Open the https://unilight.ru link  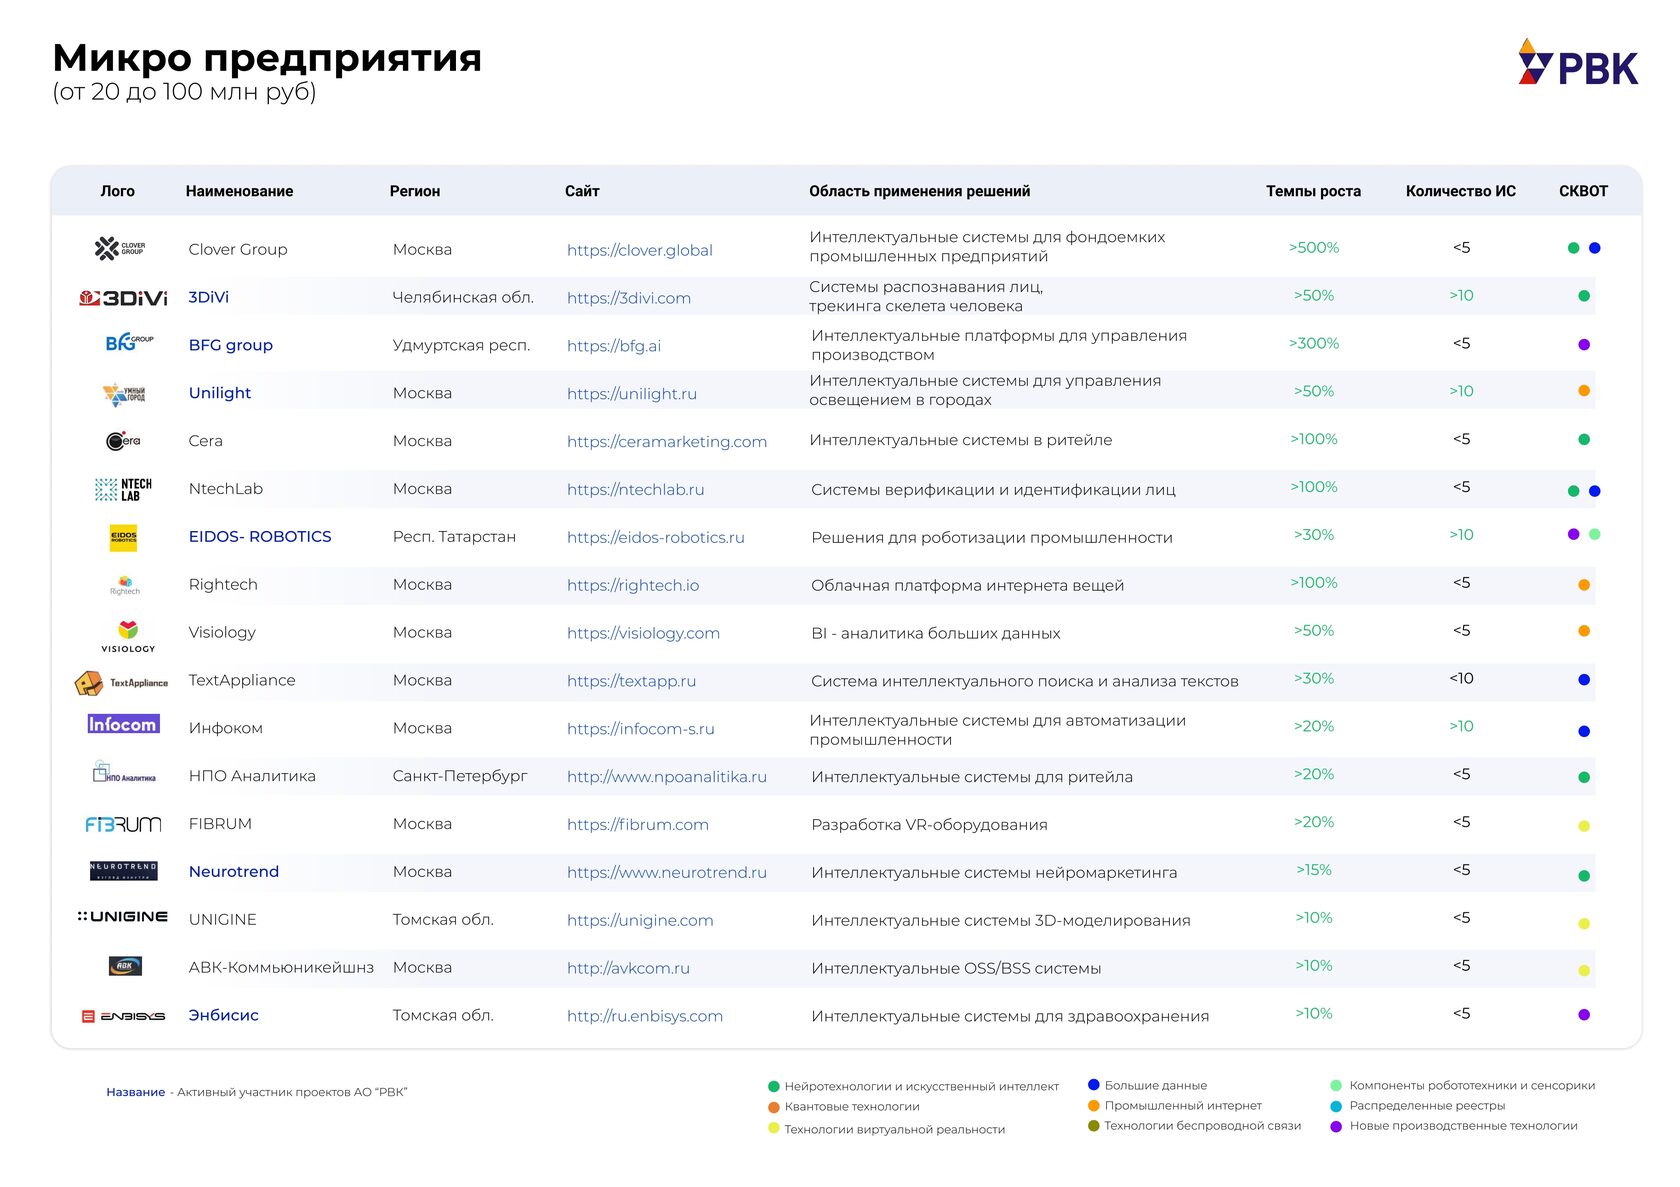(632, 394)
